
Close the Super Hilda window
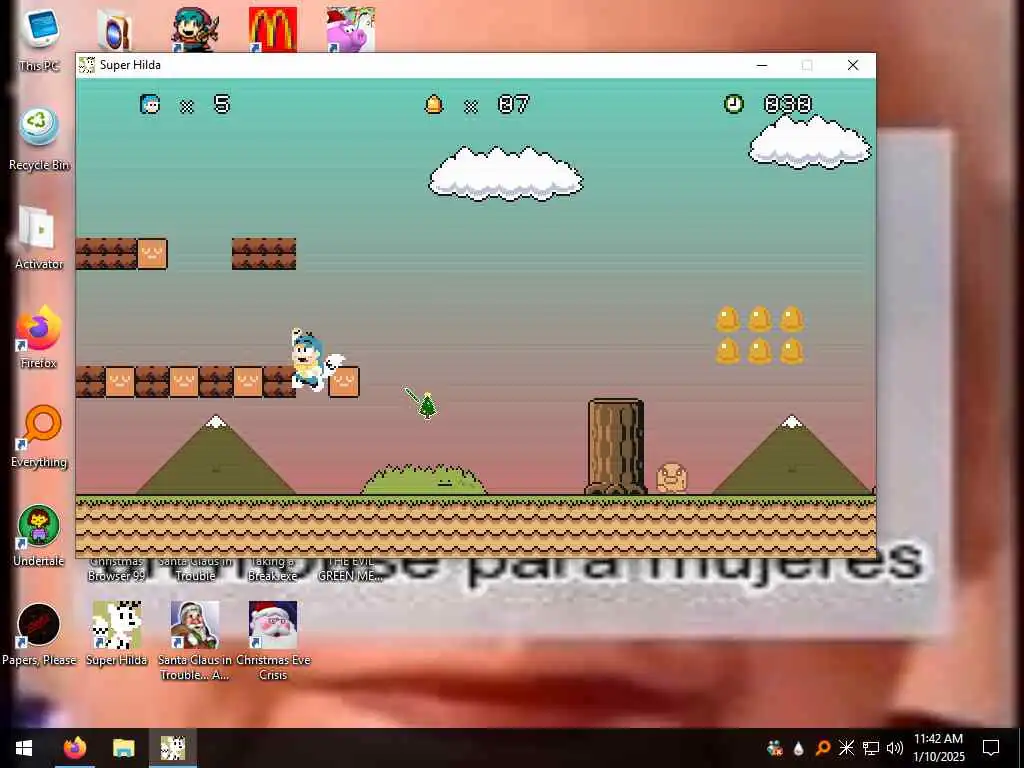[x=853, y=65]
